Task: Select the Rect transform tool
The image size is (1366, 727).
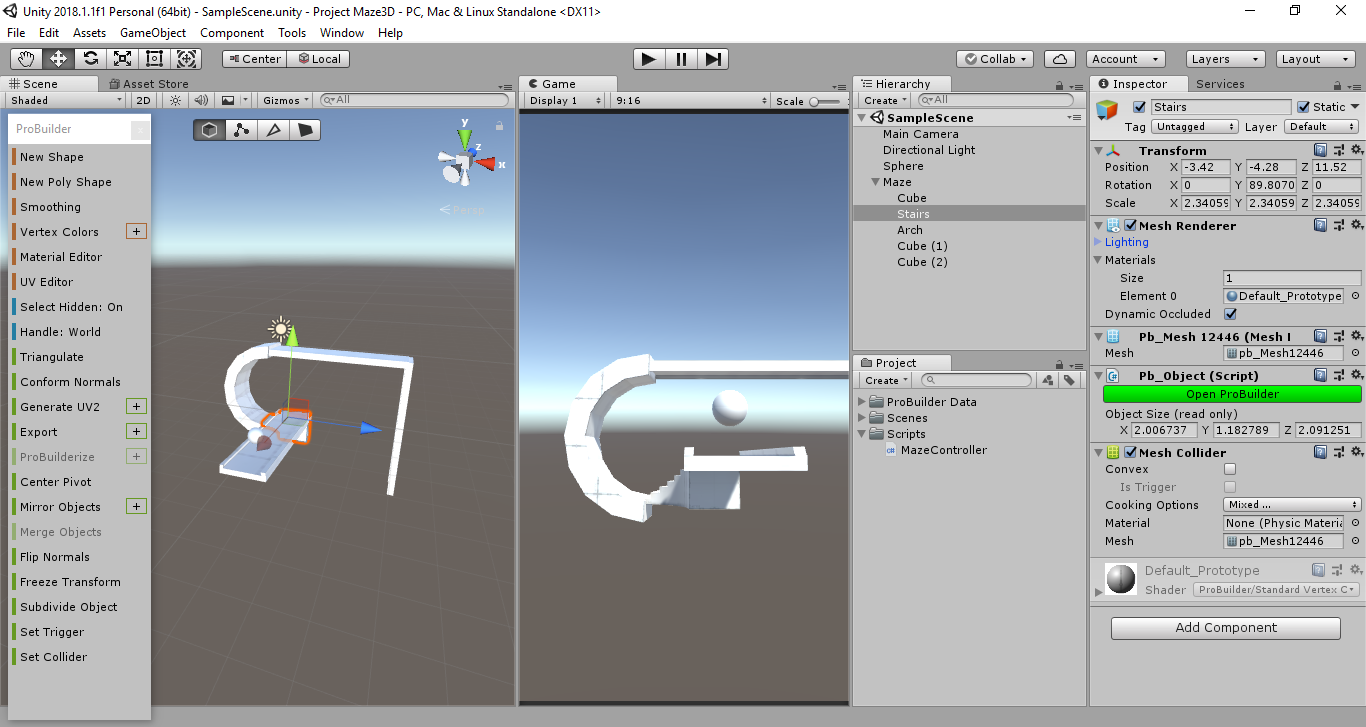Action: 154,59
